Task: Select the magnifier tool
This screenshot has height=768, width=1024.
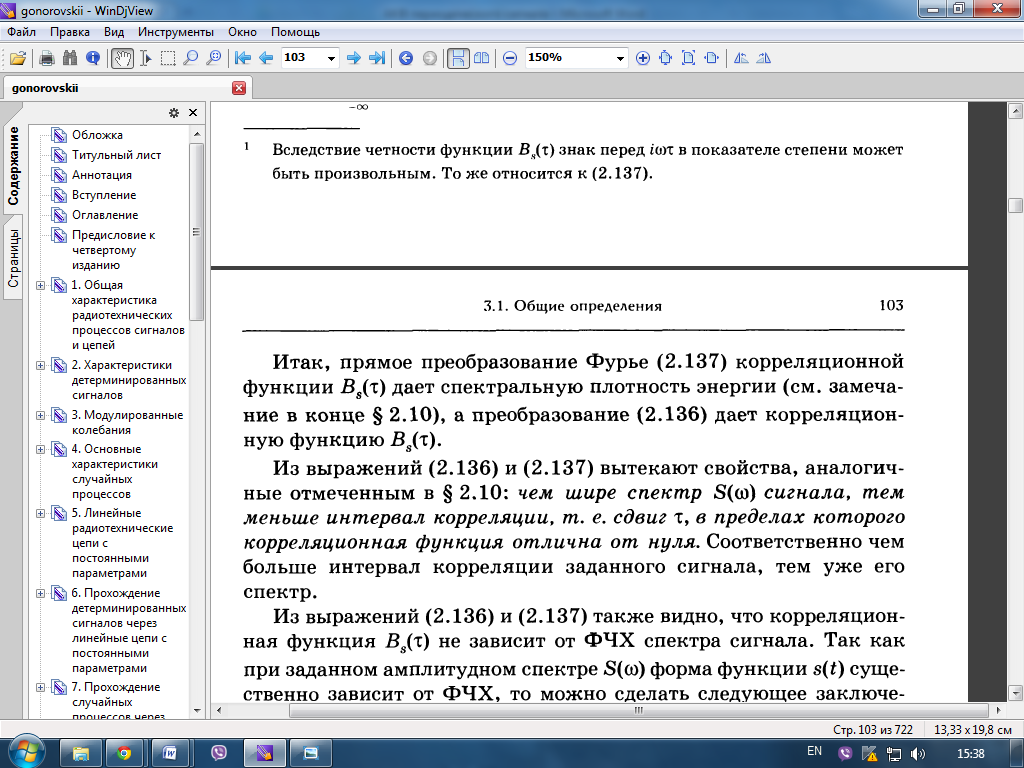Action: pyautogui.click(x=191, y=58)
